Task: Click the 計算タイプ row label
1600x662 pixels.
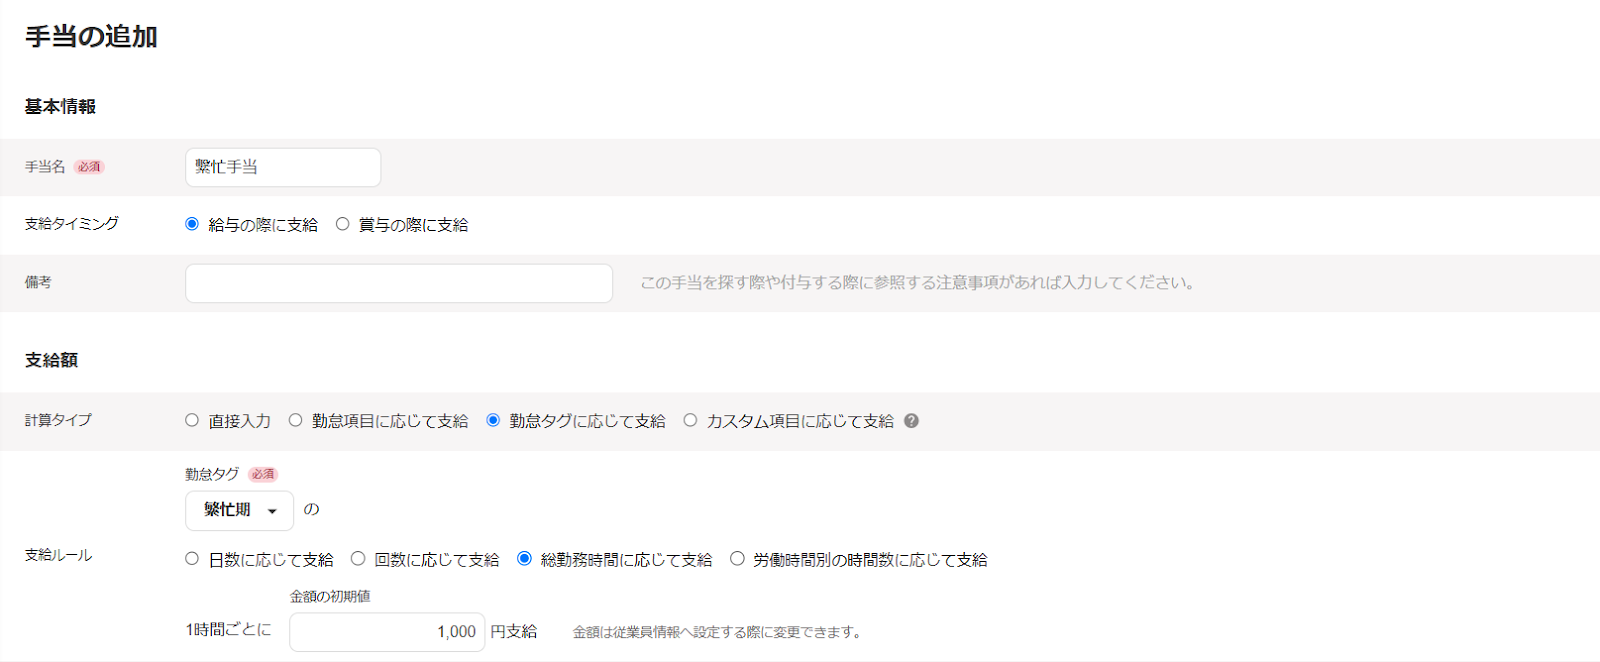Action: pyautogui.click(x=58, y=420)
